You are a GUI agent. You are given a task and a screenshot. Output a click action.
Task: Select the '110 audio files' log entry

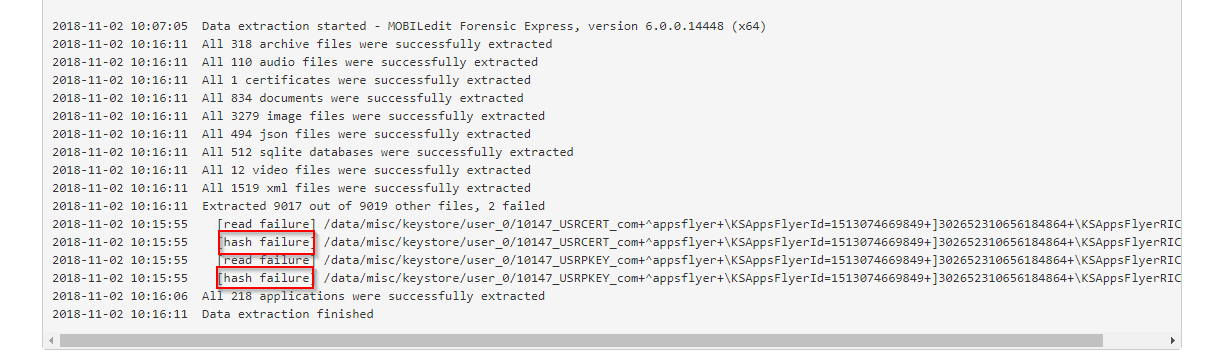(x=295, y=62)
